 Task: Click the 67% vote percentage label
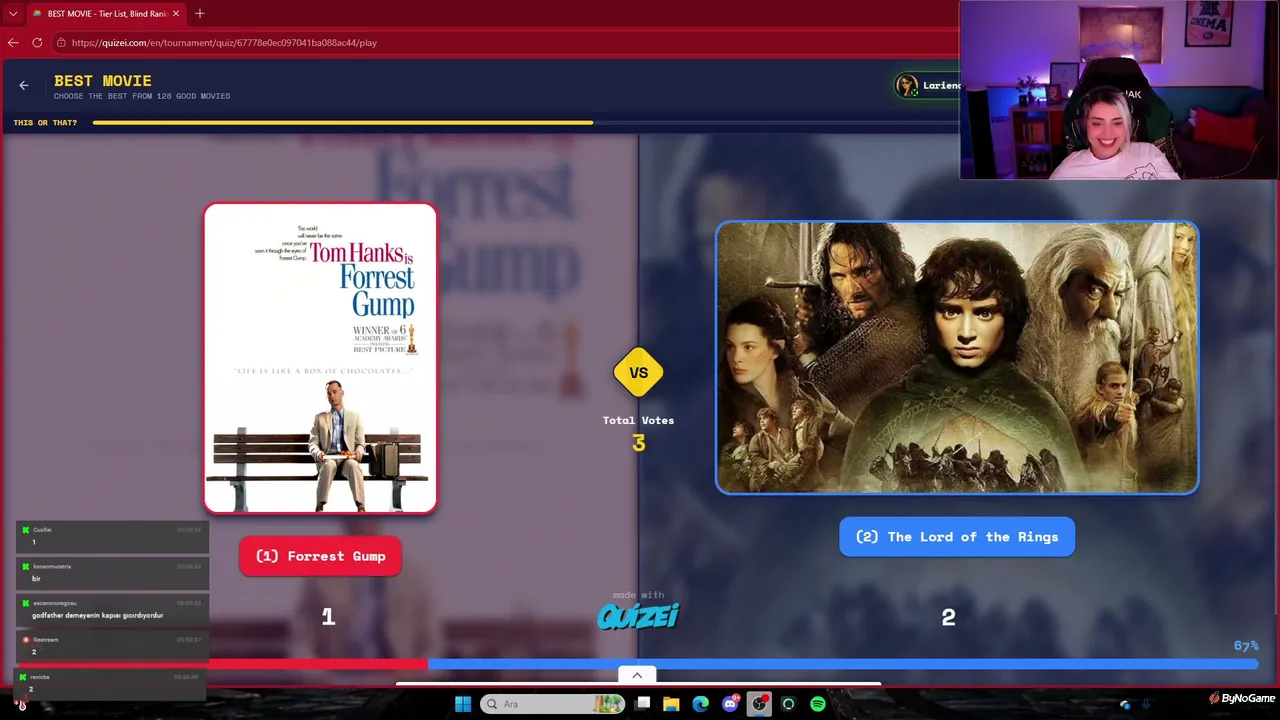tap(1246, 646)
